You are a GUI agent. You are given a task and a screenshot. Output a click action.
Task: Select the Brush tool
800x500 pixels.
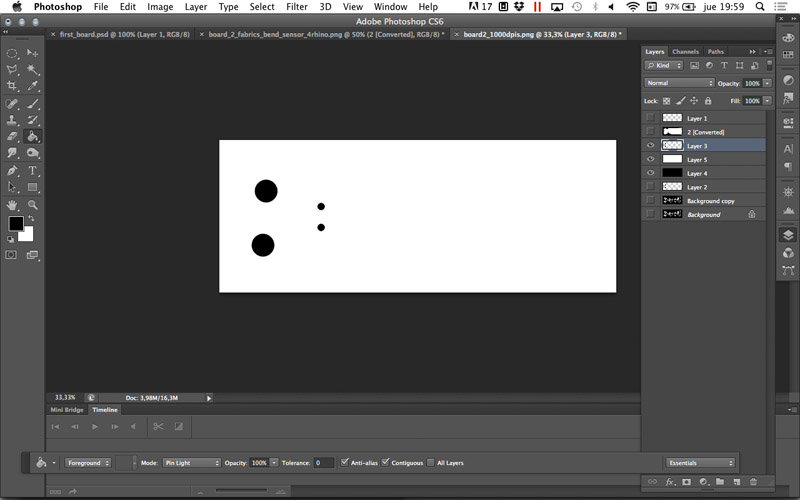click(33, 104)
